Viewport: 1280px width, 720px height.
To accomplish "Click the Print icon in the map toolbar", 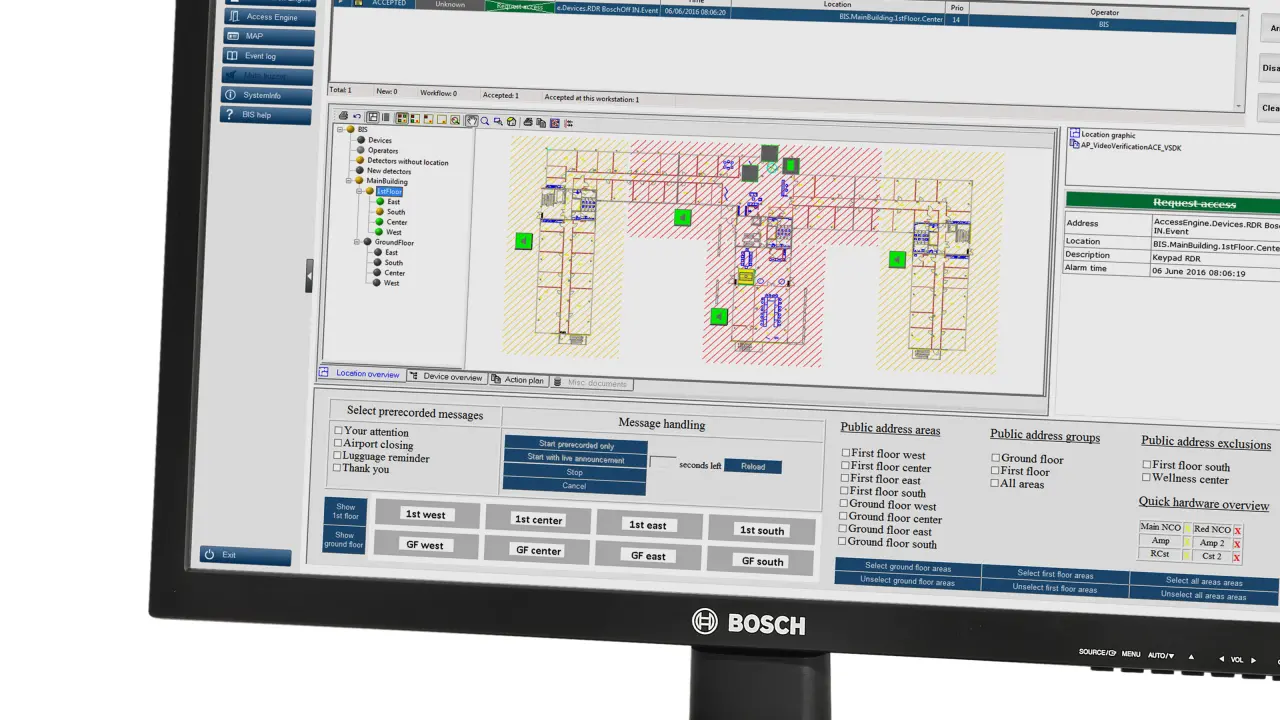I will 343,116.
